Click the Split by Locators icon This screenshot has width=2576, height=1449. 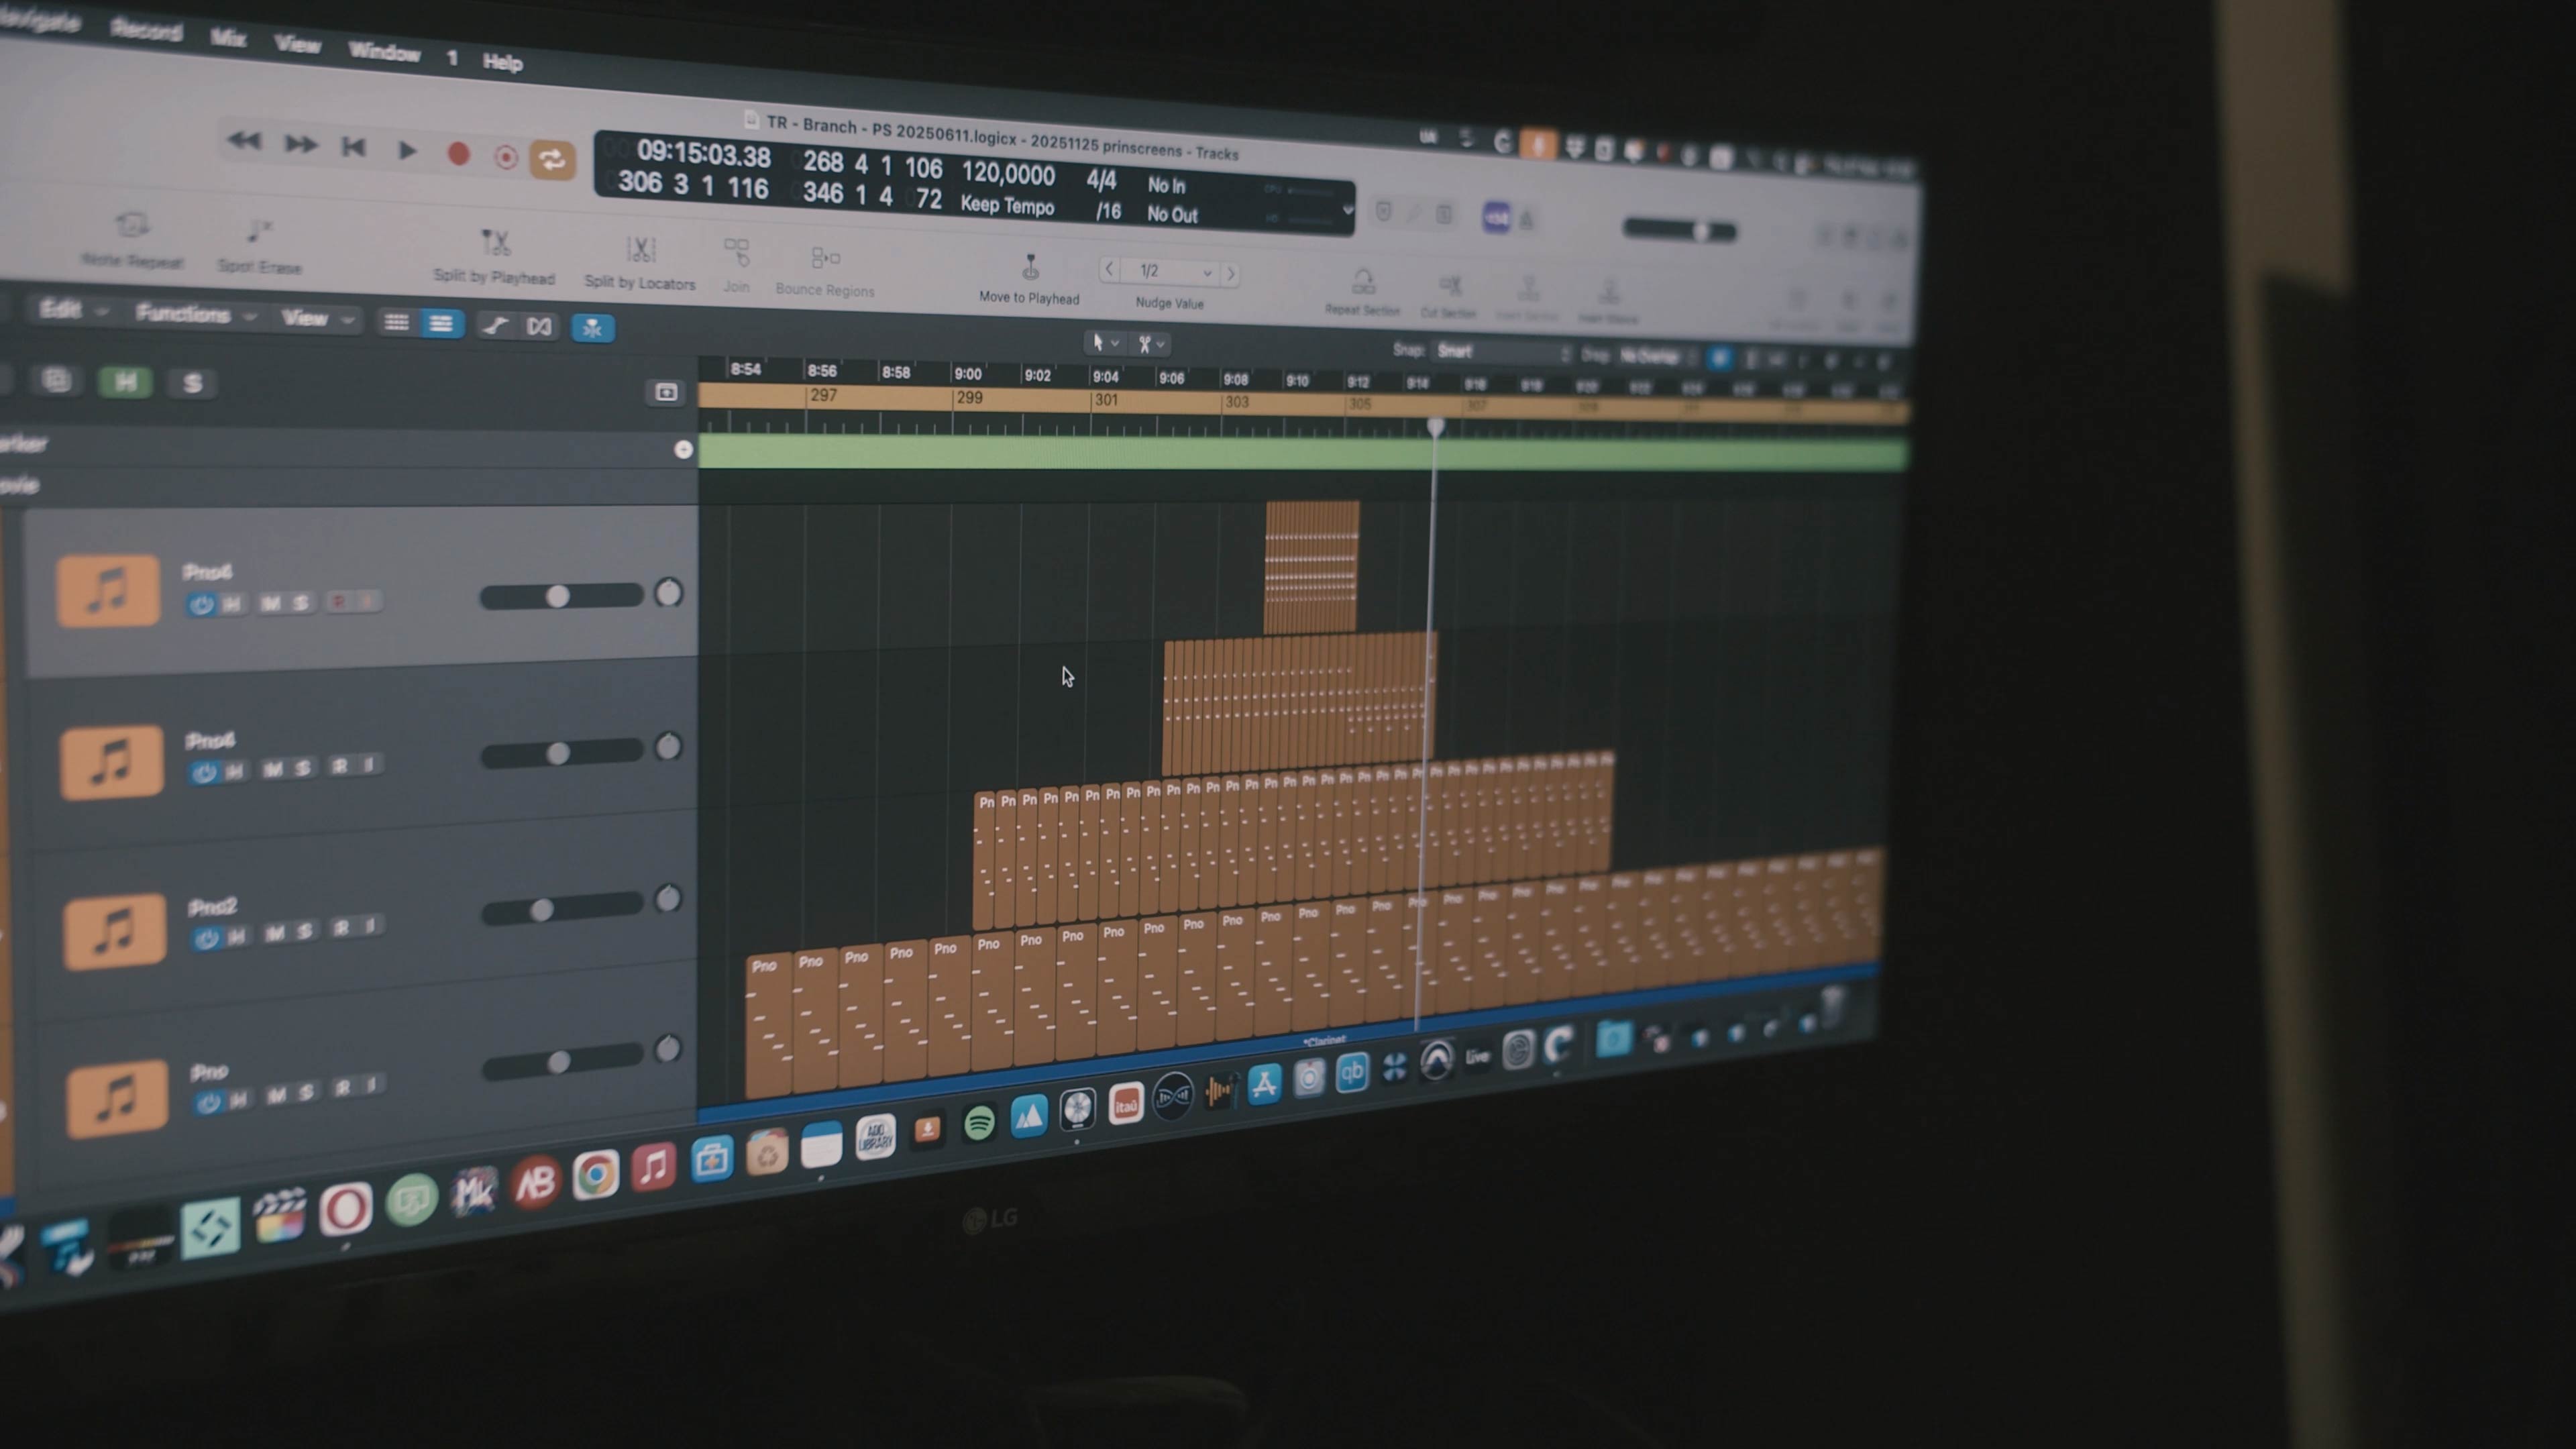pyautogui.click(x=640, y=249)
